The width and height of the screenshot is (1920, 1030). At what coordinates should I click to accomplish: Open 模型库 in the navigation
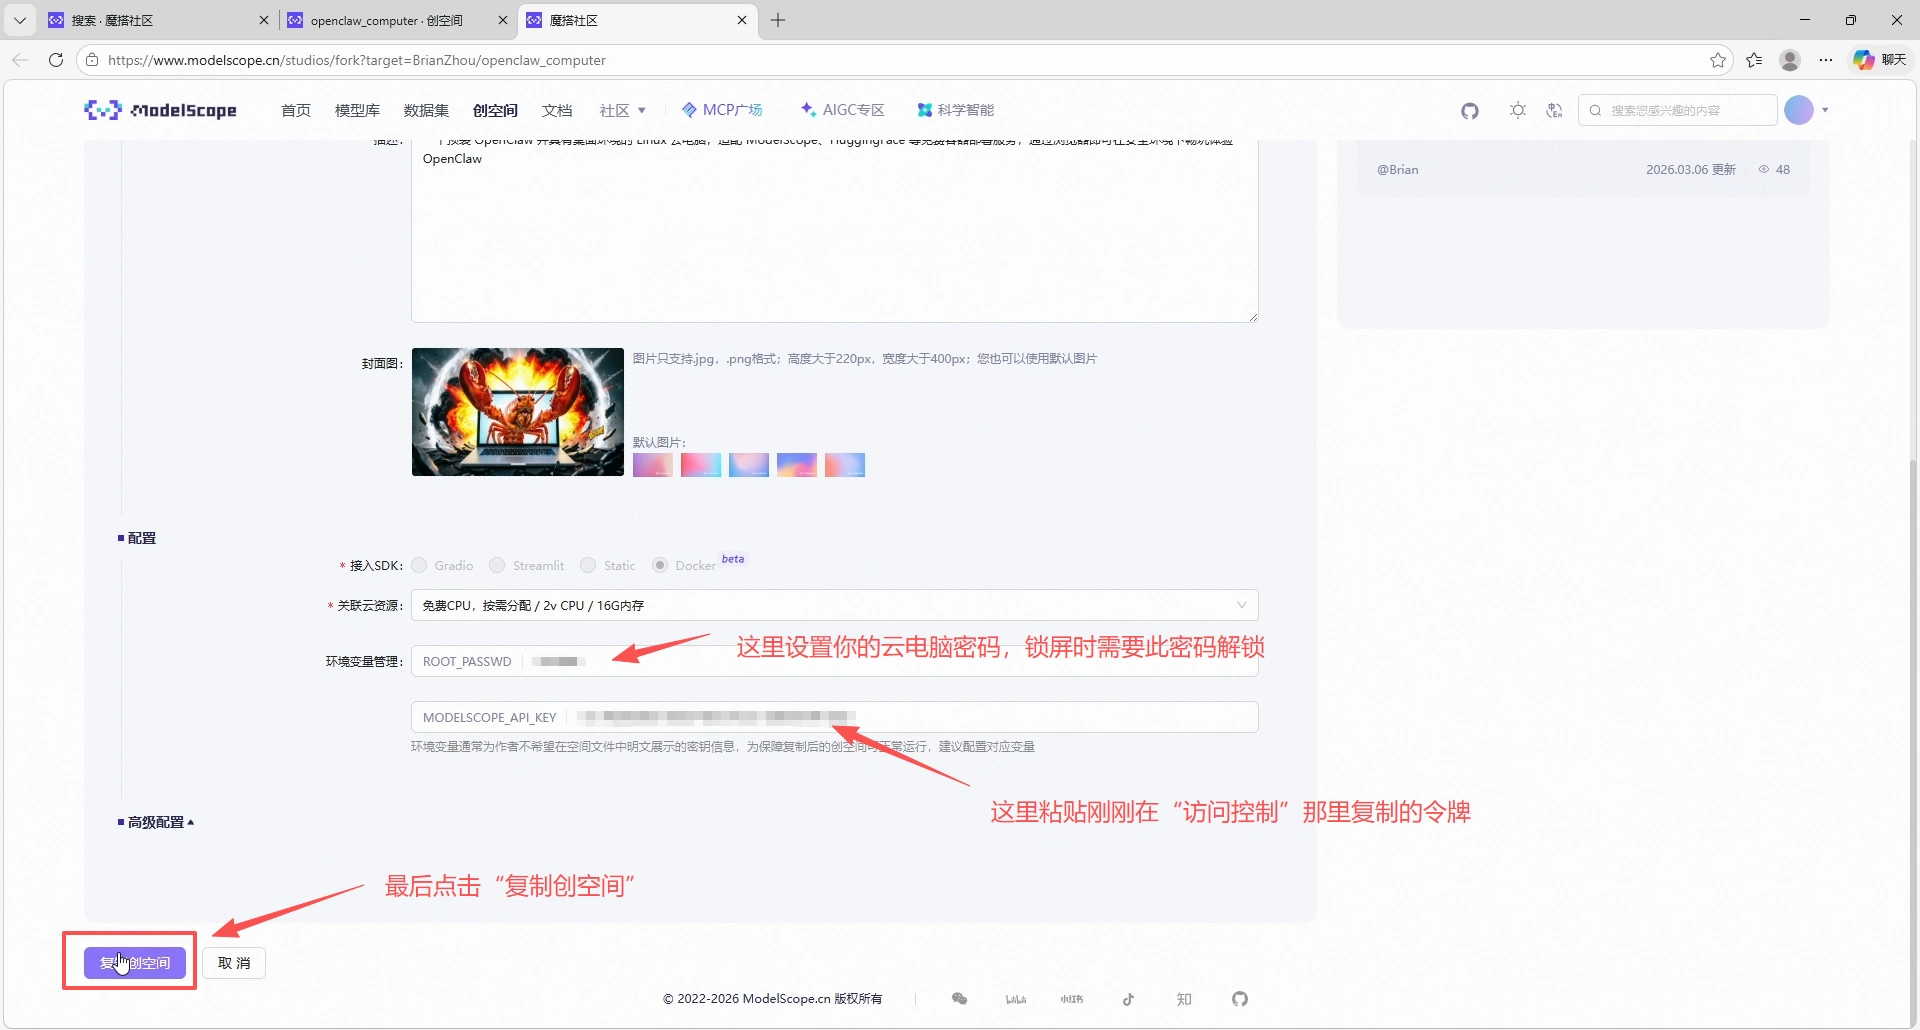[357, 110]
